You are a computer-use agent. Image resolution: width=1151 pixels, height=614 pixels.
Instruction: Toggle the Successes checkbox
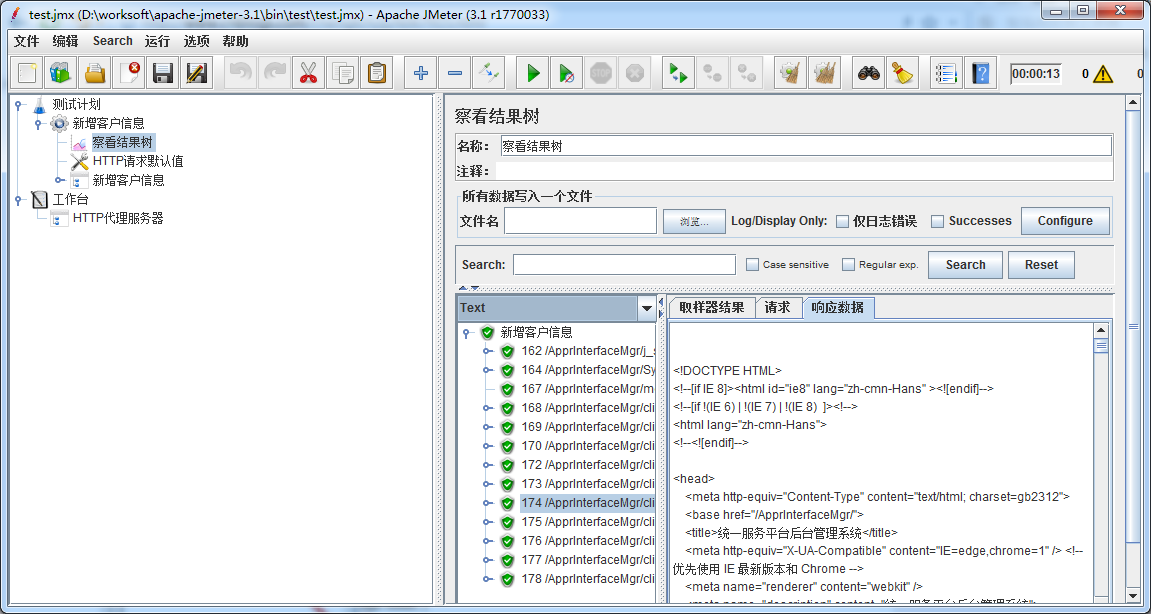click(937, 221)
